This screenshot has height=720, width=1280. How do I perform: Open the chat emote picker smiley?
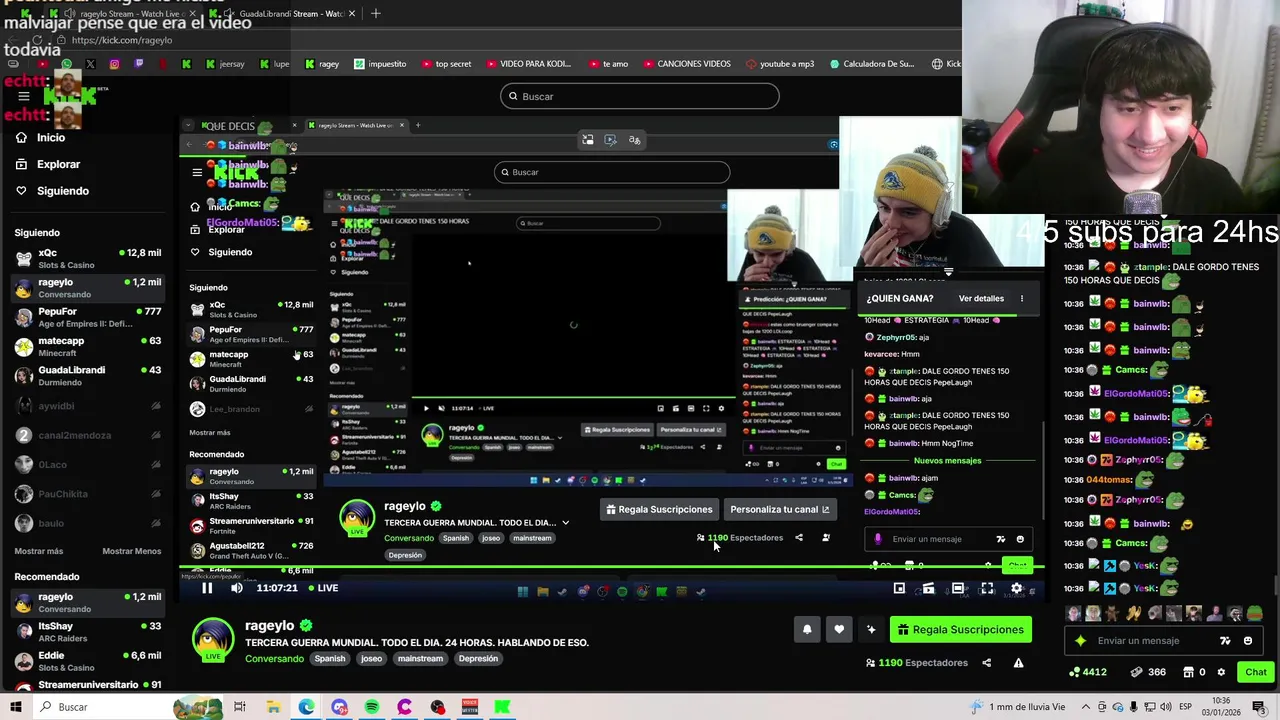pos(1248,641)
